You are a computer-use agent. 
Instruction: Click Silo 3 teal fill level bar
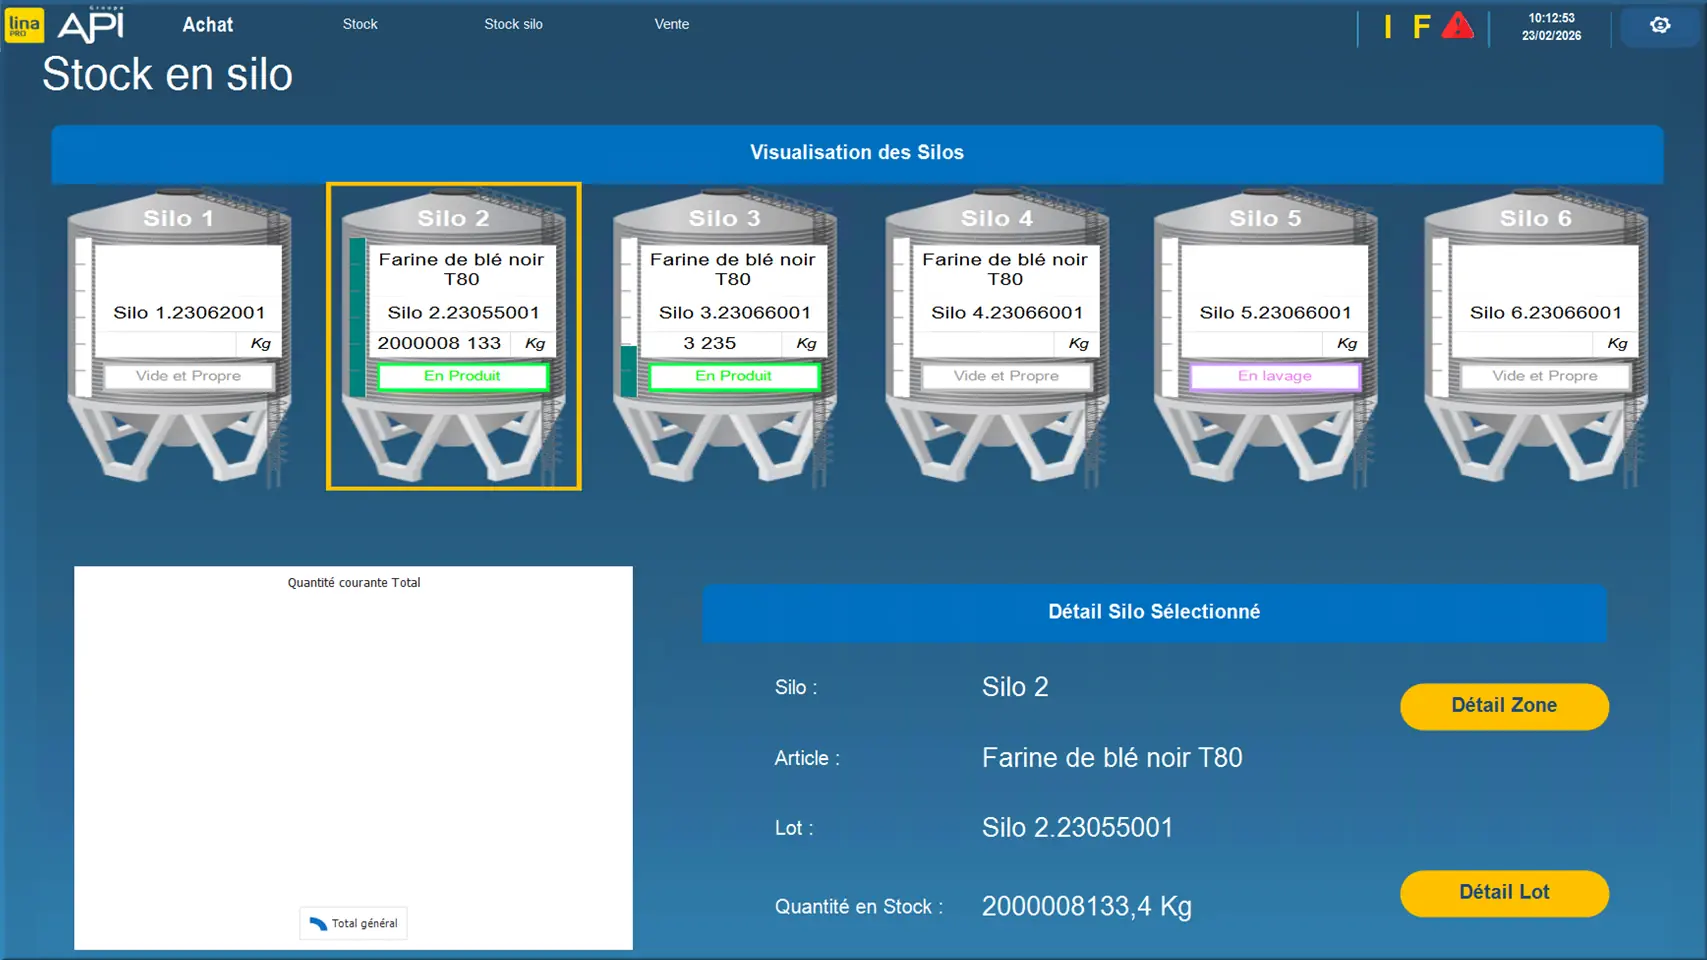pyautogui.click(x=628, y=371)
